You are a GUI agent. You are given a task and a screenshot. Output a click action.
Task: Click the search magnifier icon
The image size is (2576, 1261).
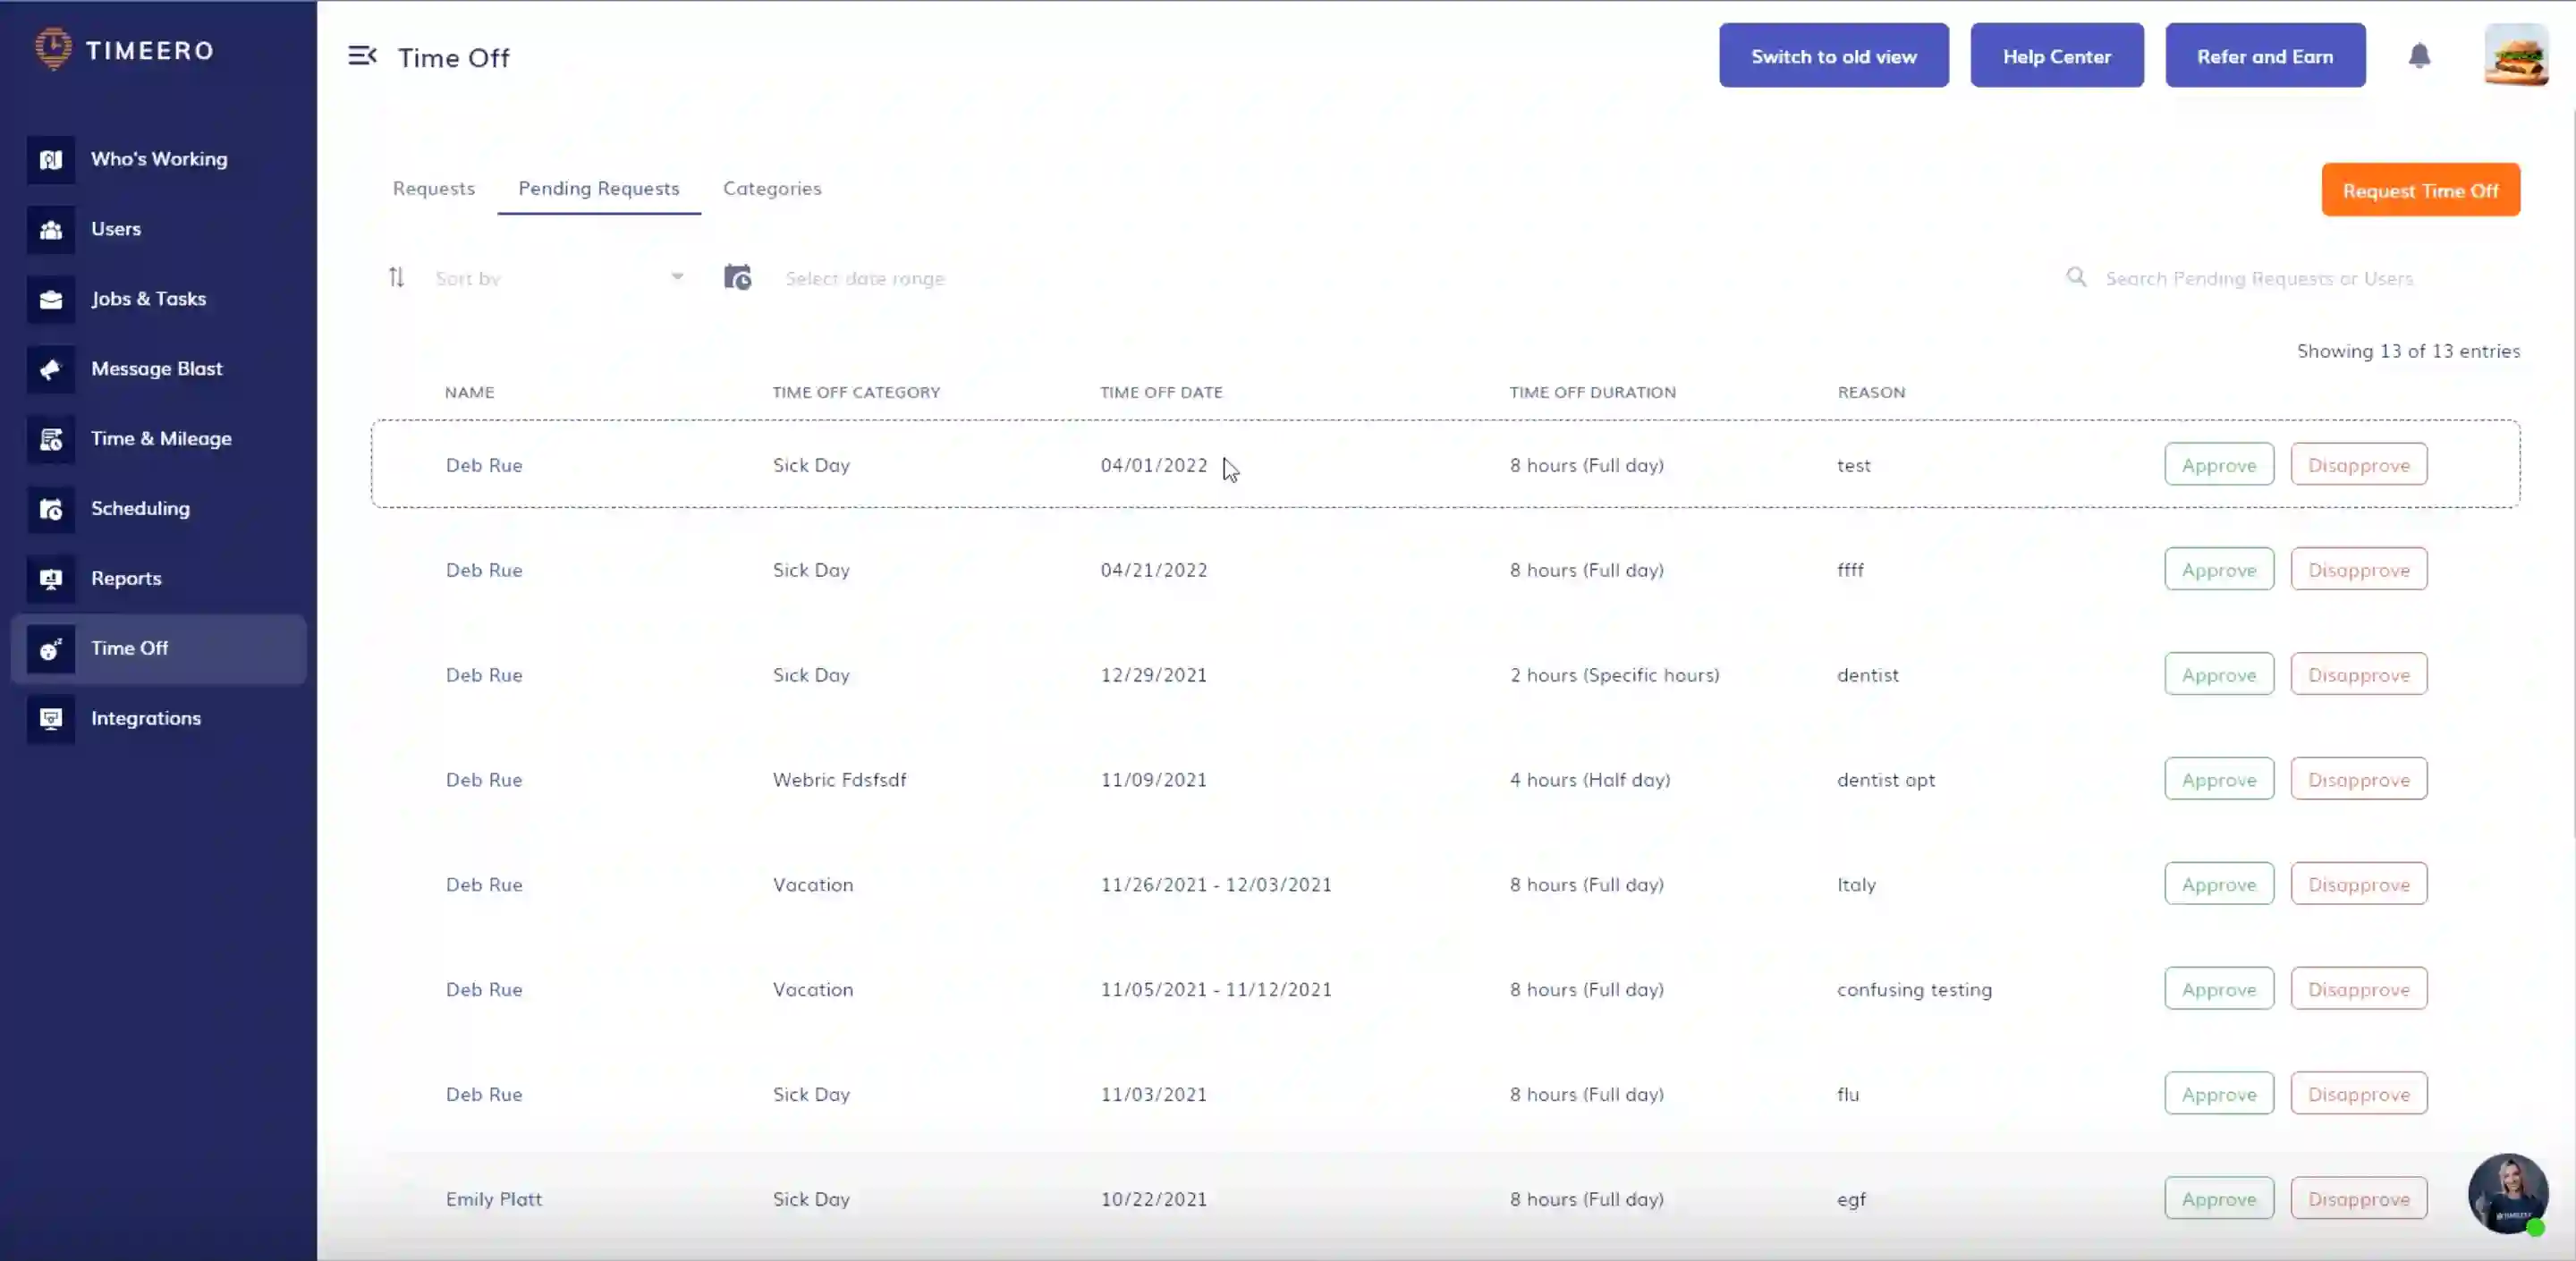pos(2076,277)
